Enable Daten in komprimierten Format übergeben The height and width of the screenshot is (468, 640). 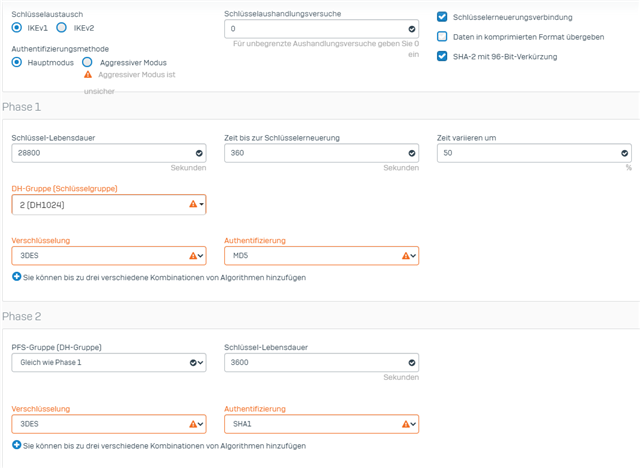click(x=443, y=37)
